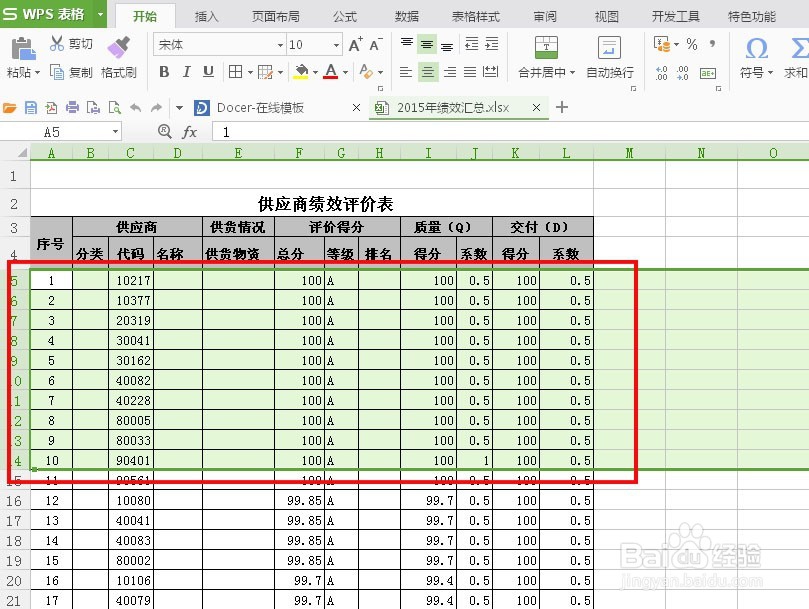Save the workbook with disk icon

pyautogui.click(x=31, y=108)
